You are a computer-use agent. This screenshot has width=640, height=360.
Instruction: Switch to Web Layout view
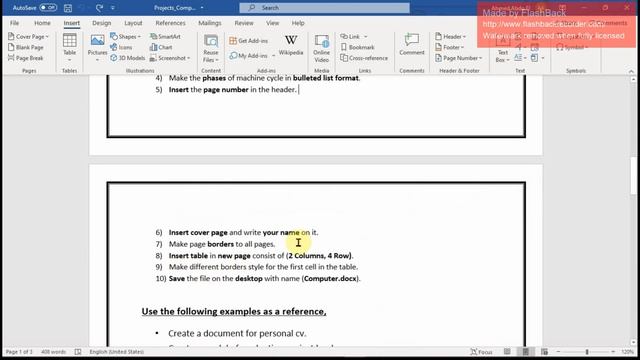tap(544, 351)
